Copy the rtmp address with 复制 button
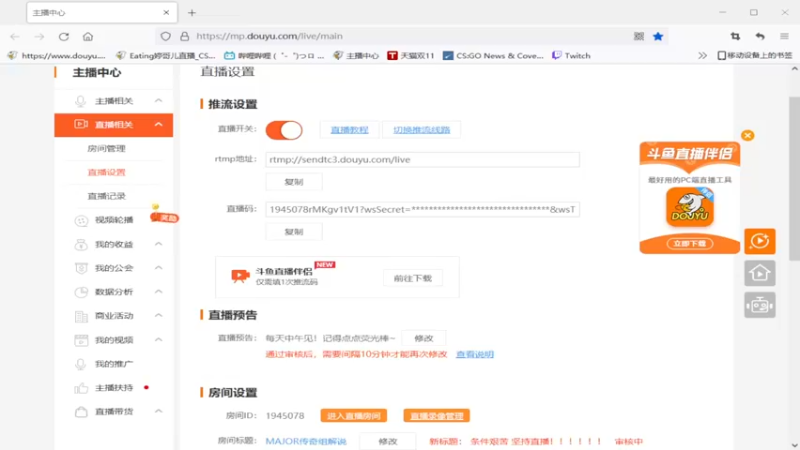The width and height of the screenshot is (800, 450). [x=294, y=182]
